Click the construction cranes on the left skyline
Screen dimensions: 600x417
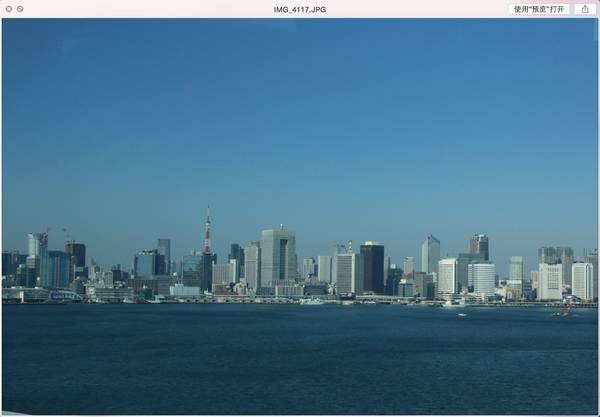click(67, 236)
